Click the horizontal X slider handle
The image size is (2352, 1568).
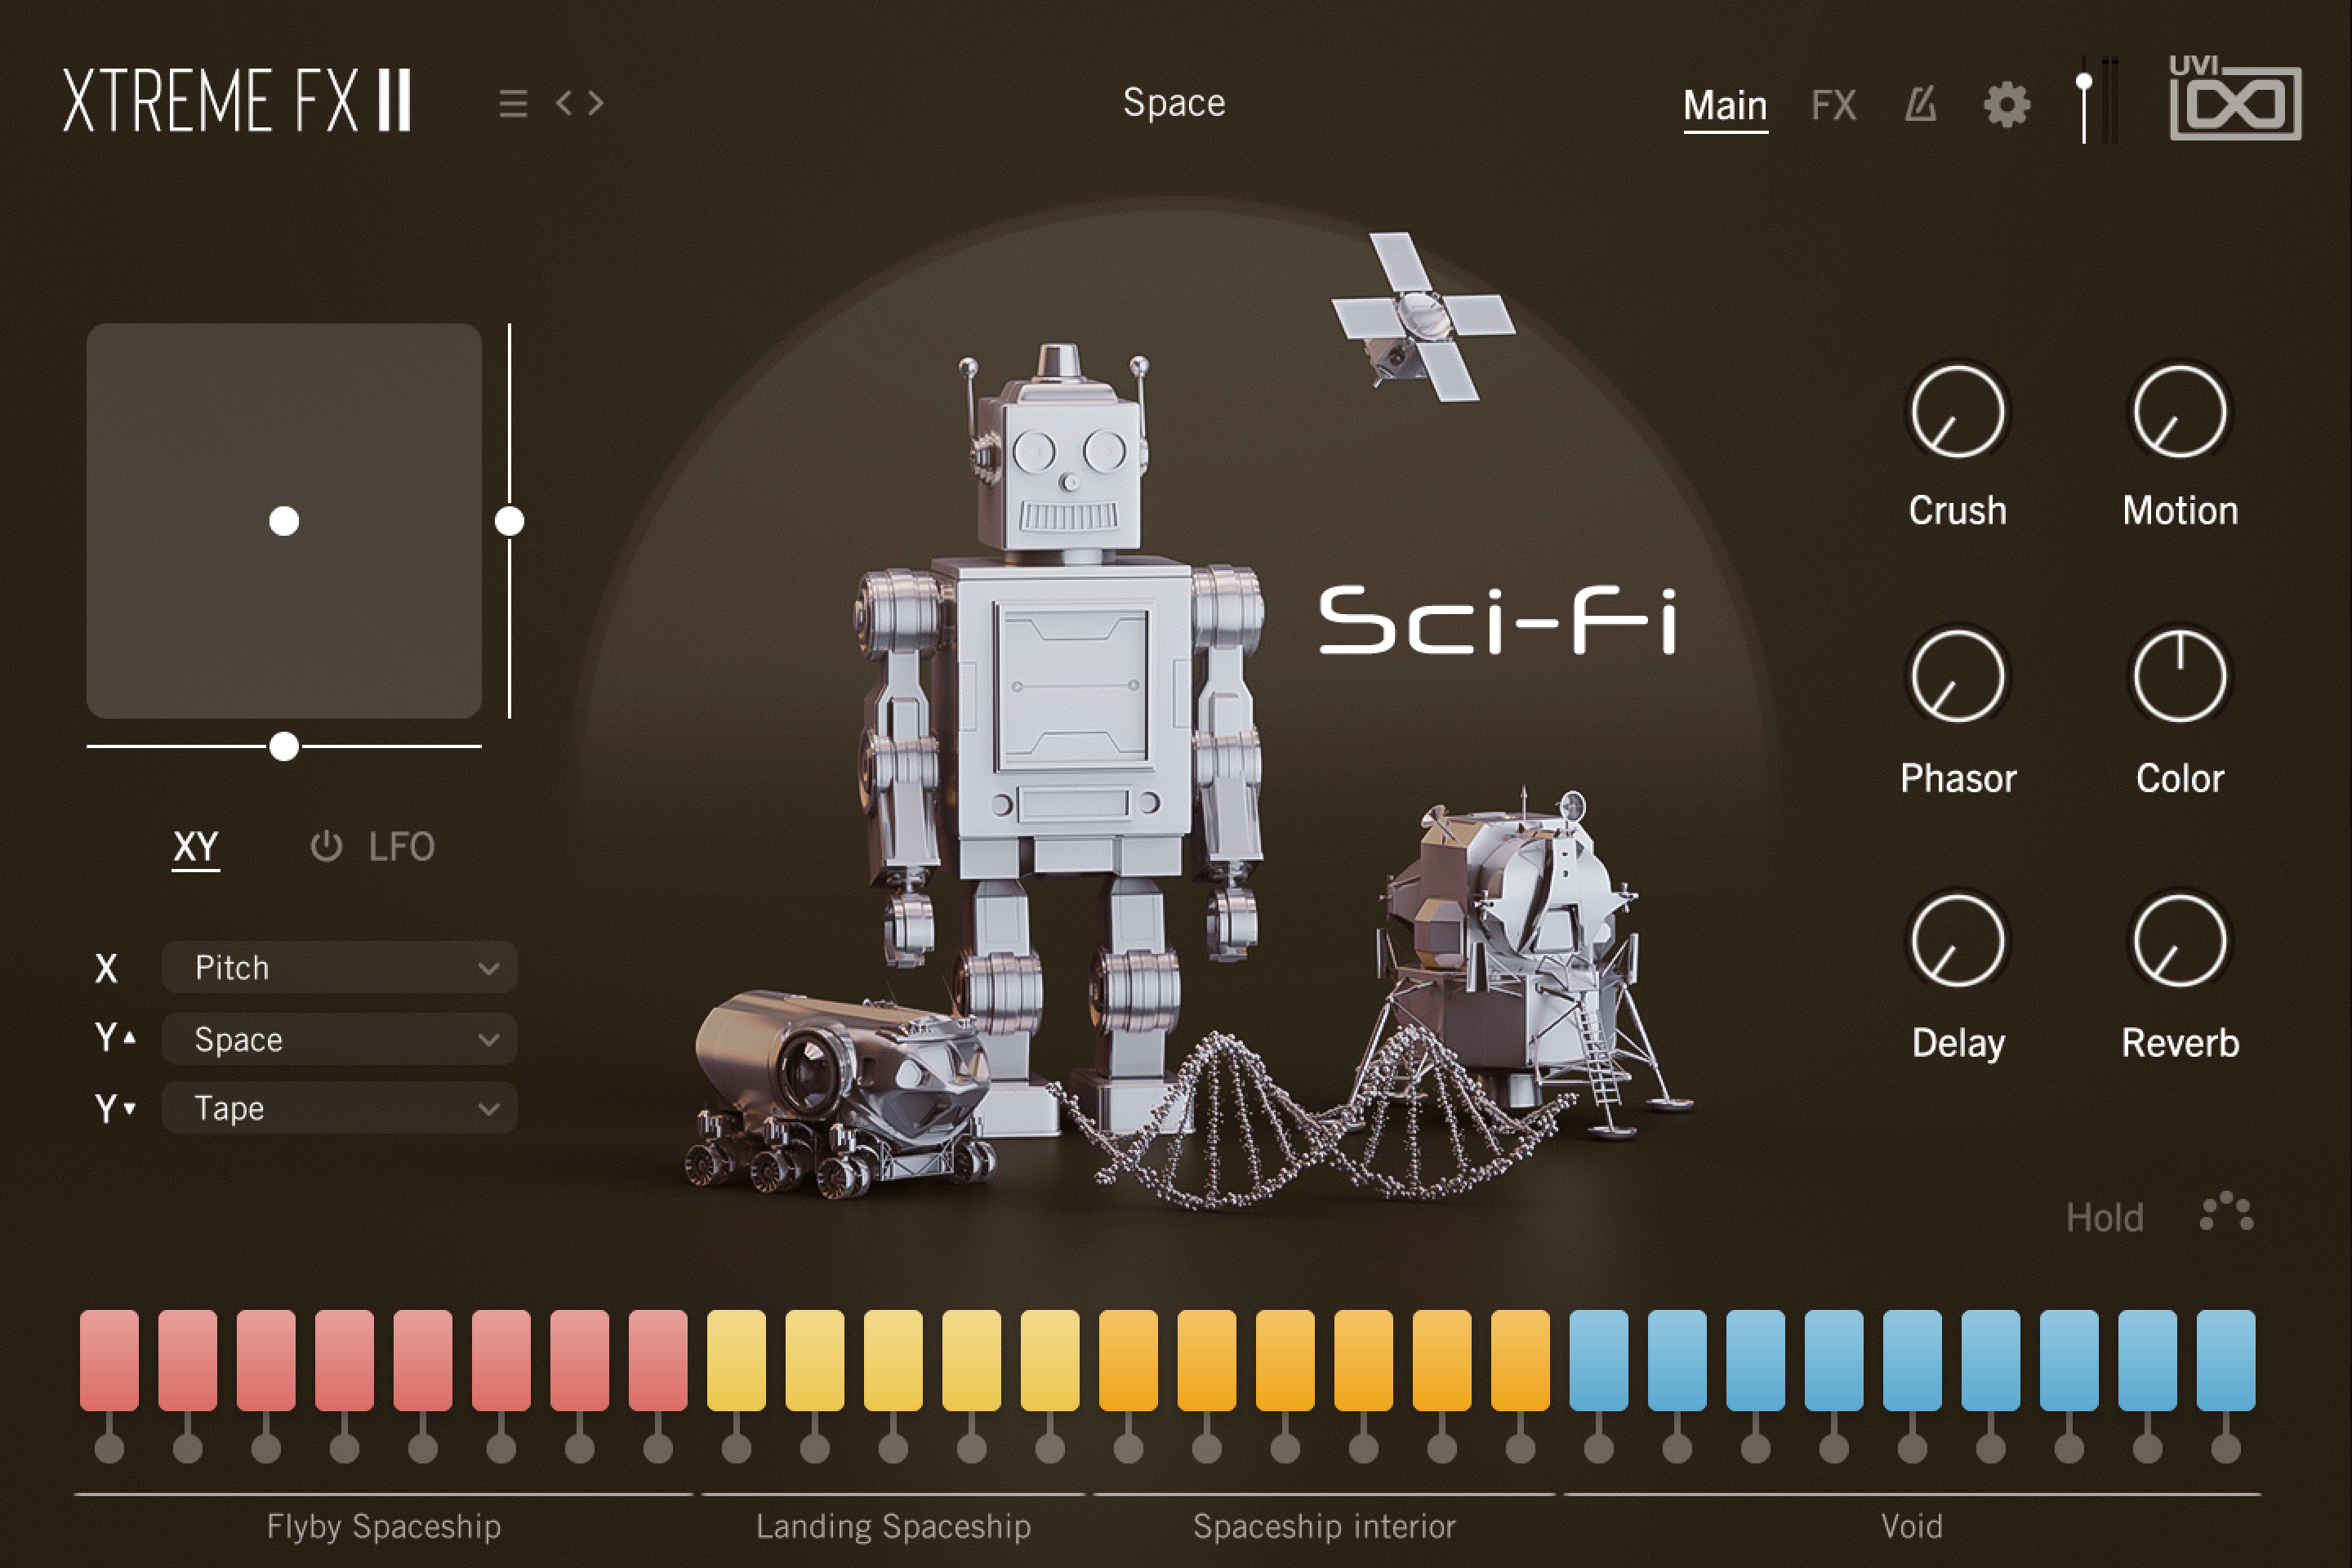(284, 746)
